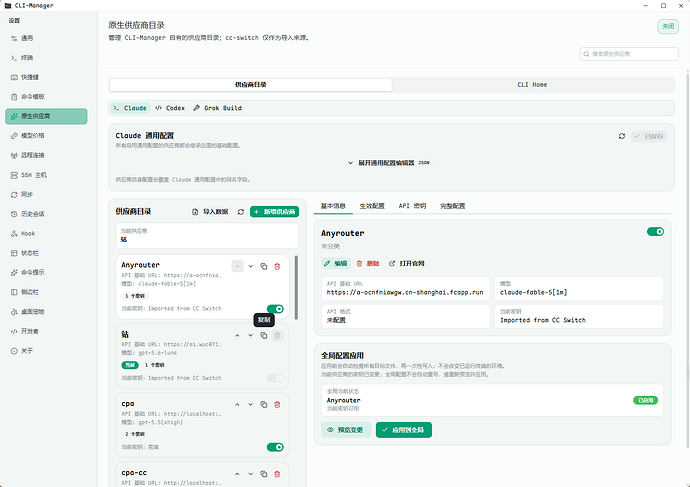Viewport: 690px width, 487px height.
Task: Click the 当前供应商 box showing 站
Action: [207, 235]
